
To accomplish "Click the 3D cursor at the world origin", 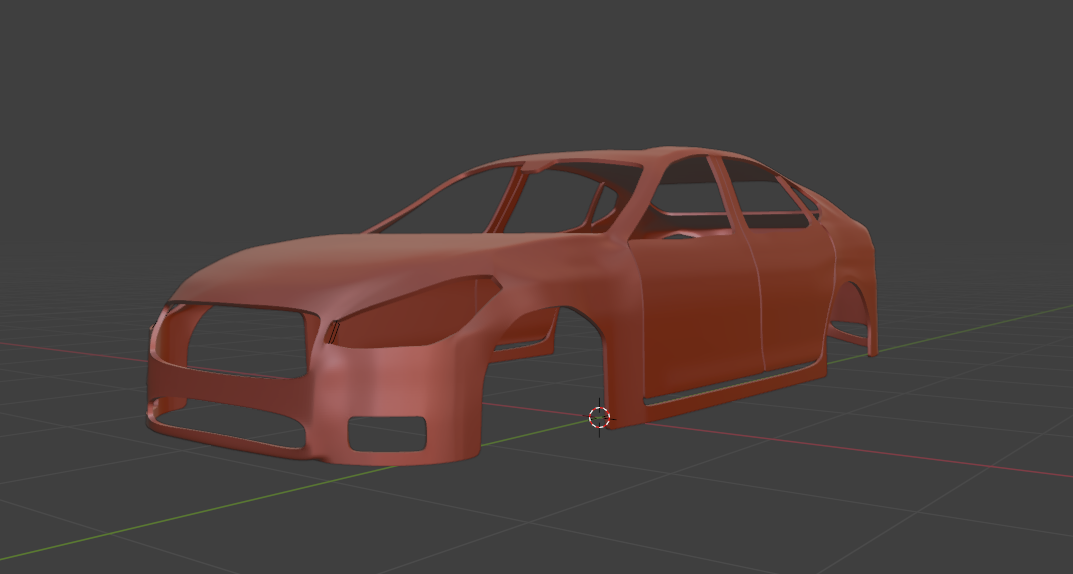I will coord(599,417).
